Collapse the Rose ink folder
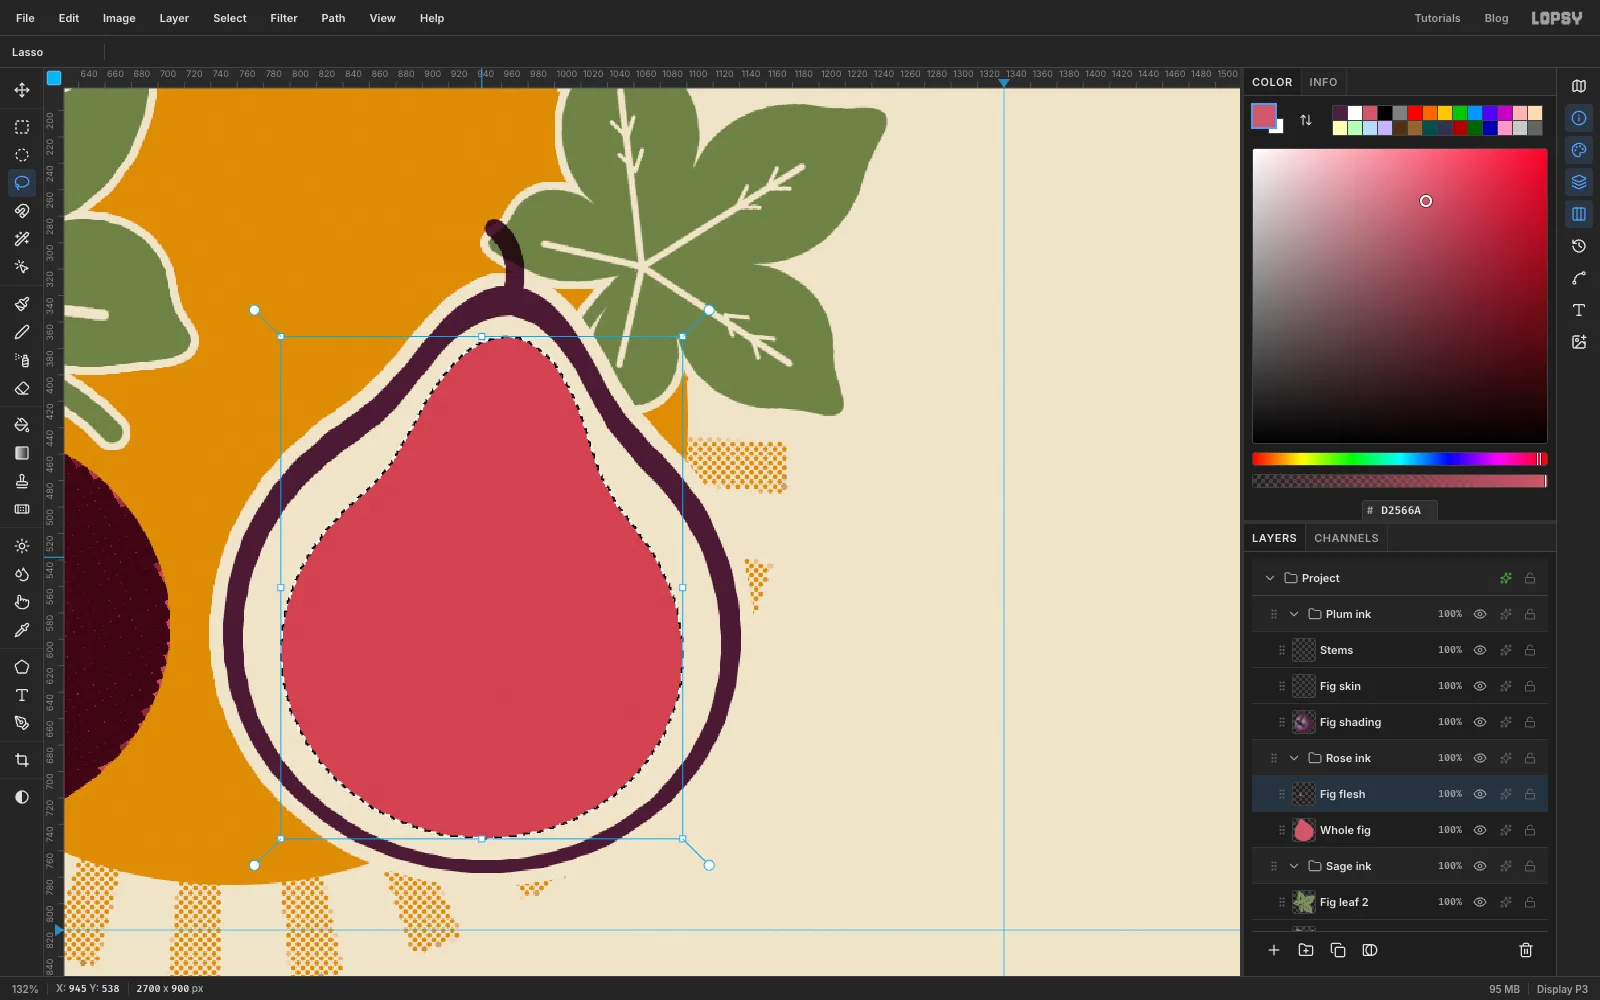The height and width of the screenshot is (1000, 1600). click(x=1294, y=758)
